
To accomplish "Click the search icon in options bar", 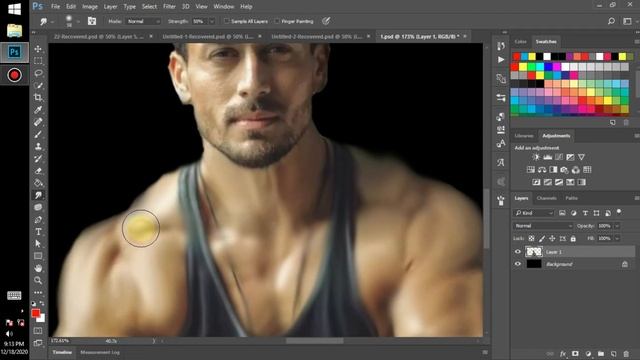I will point(611,21).
